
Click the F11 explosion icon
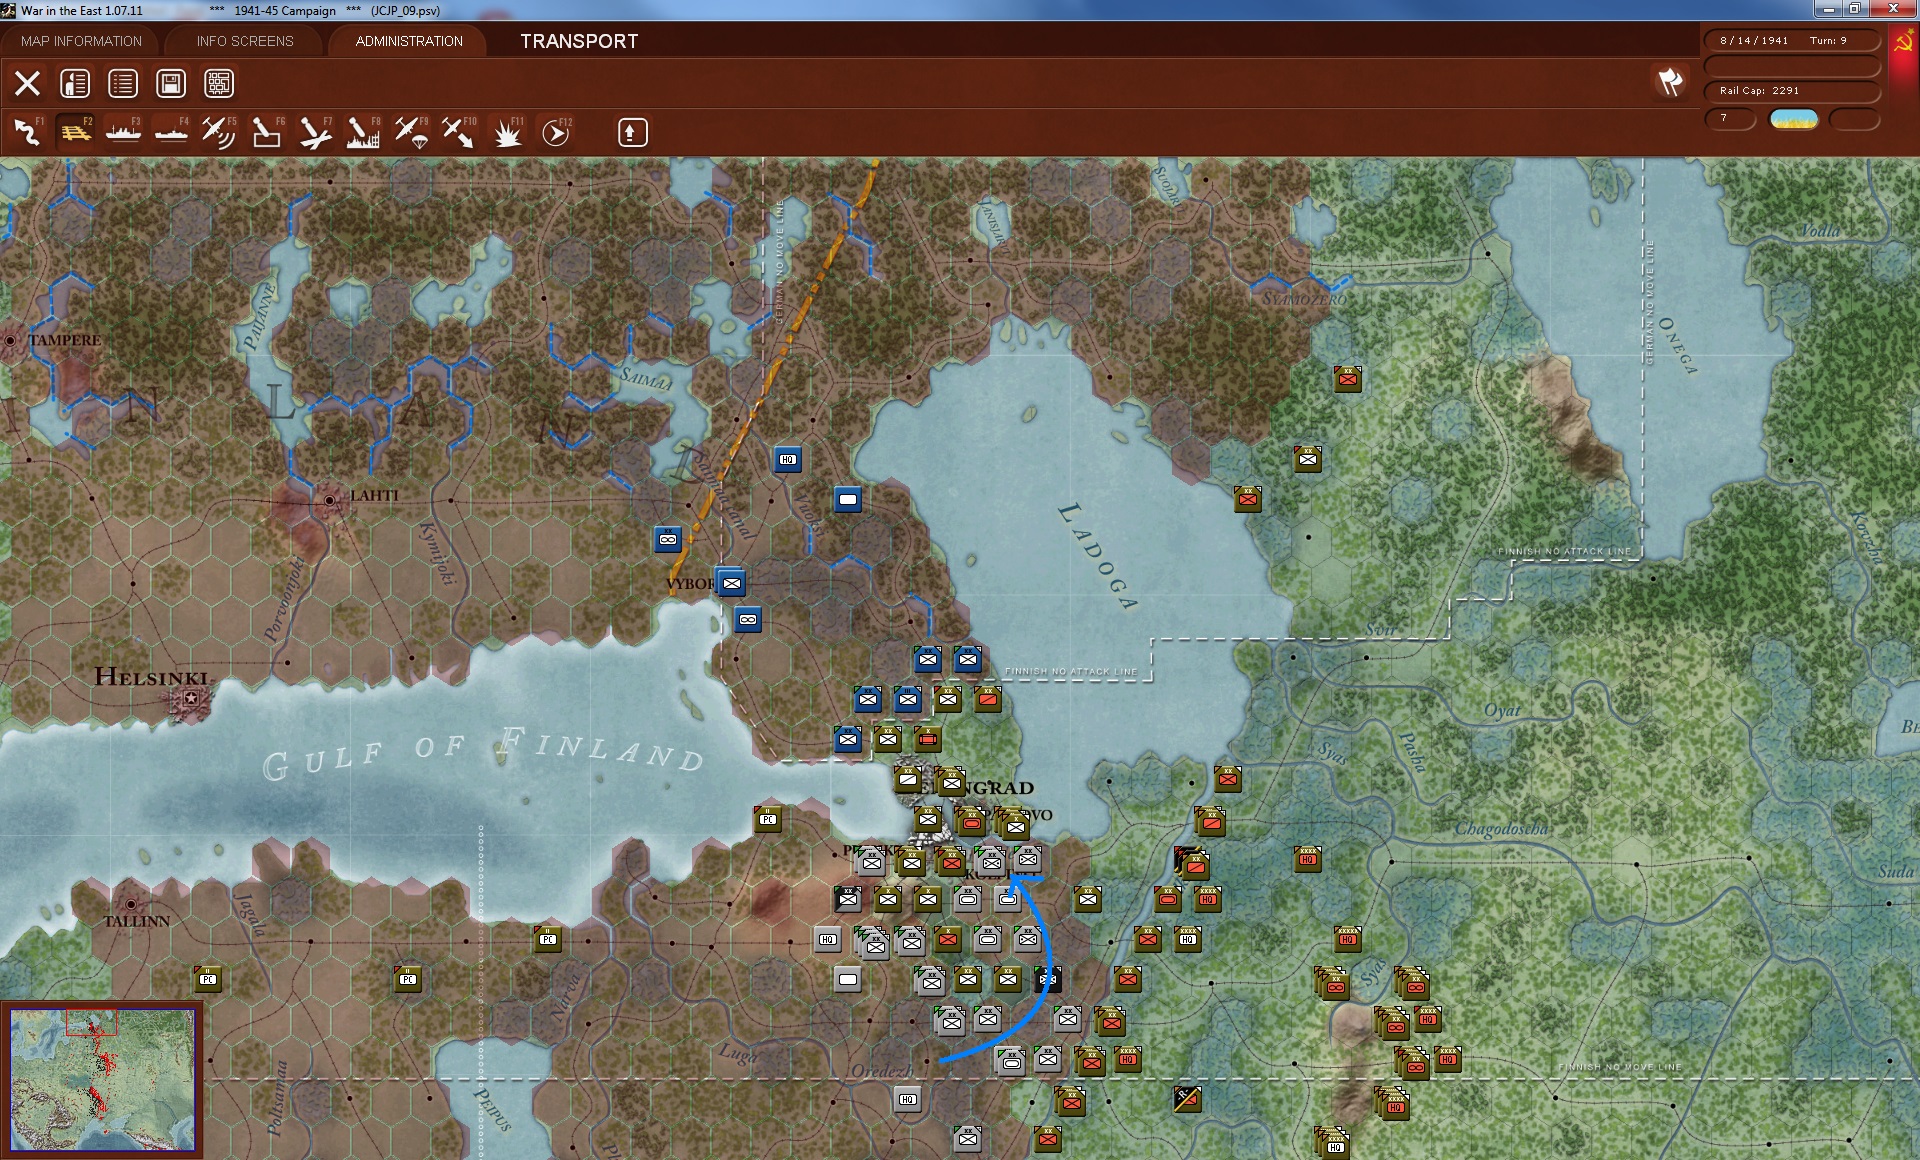pyautogui.click(x=508, y=132)
